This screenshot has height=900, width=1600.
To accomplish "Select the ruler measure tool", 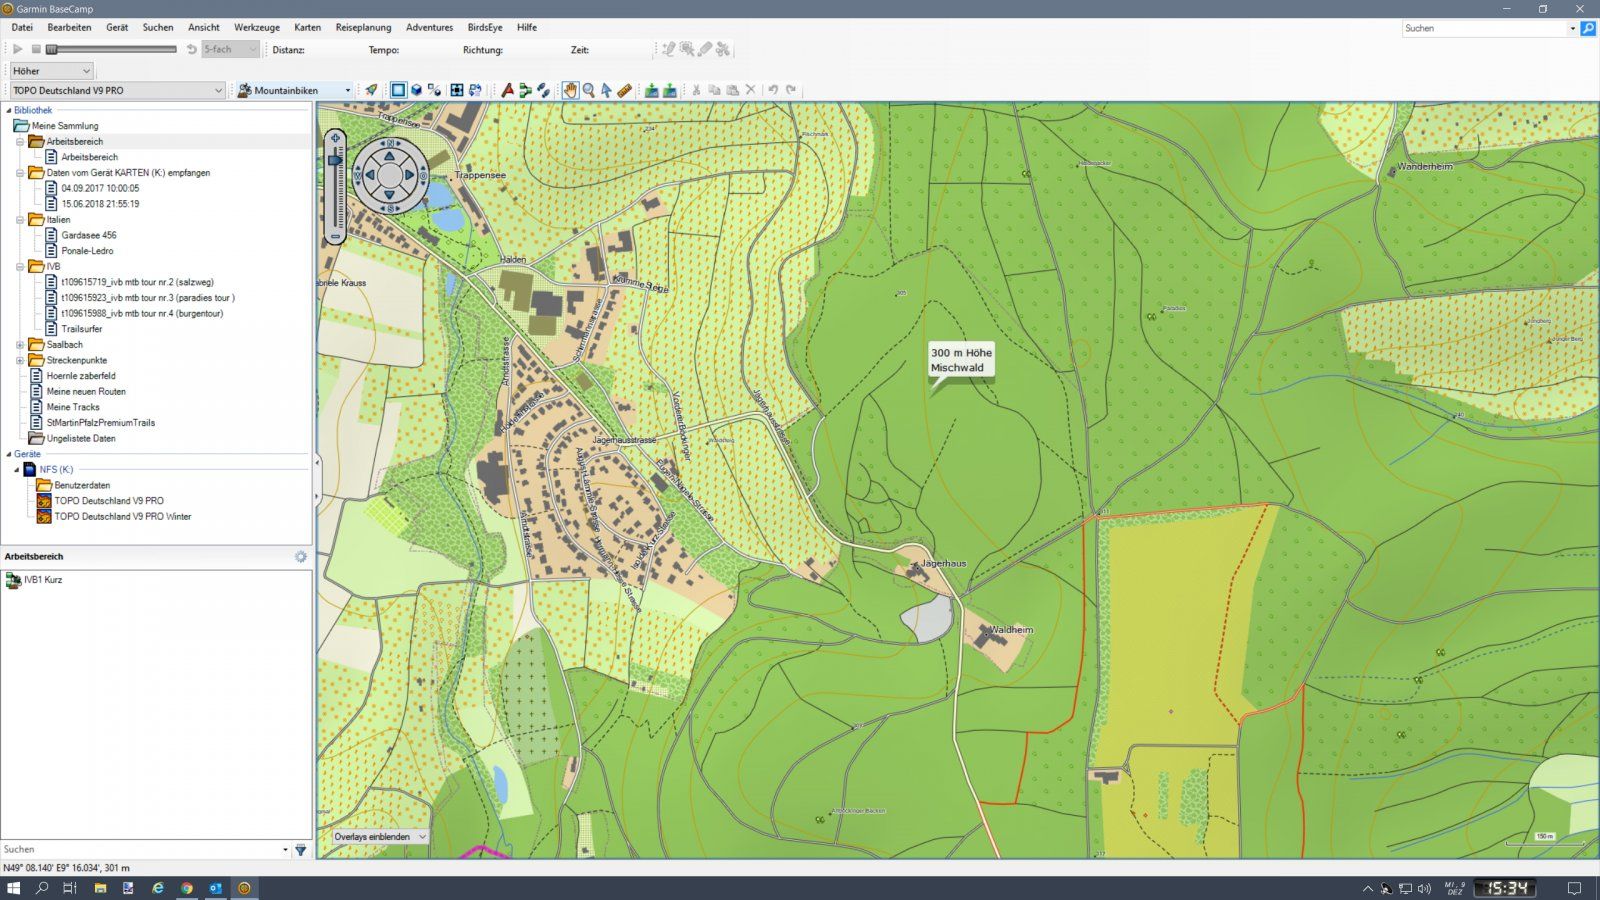I will pyautogui.click(x=624, y=90).
